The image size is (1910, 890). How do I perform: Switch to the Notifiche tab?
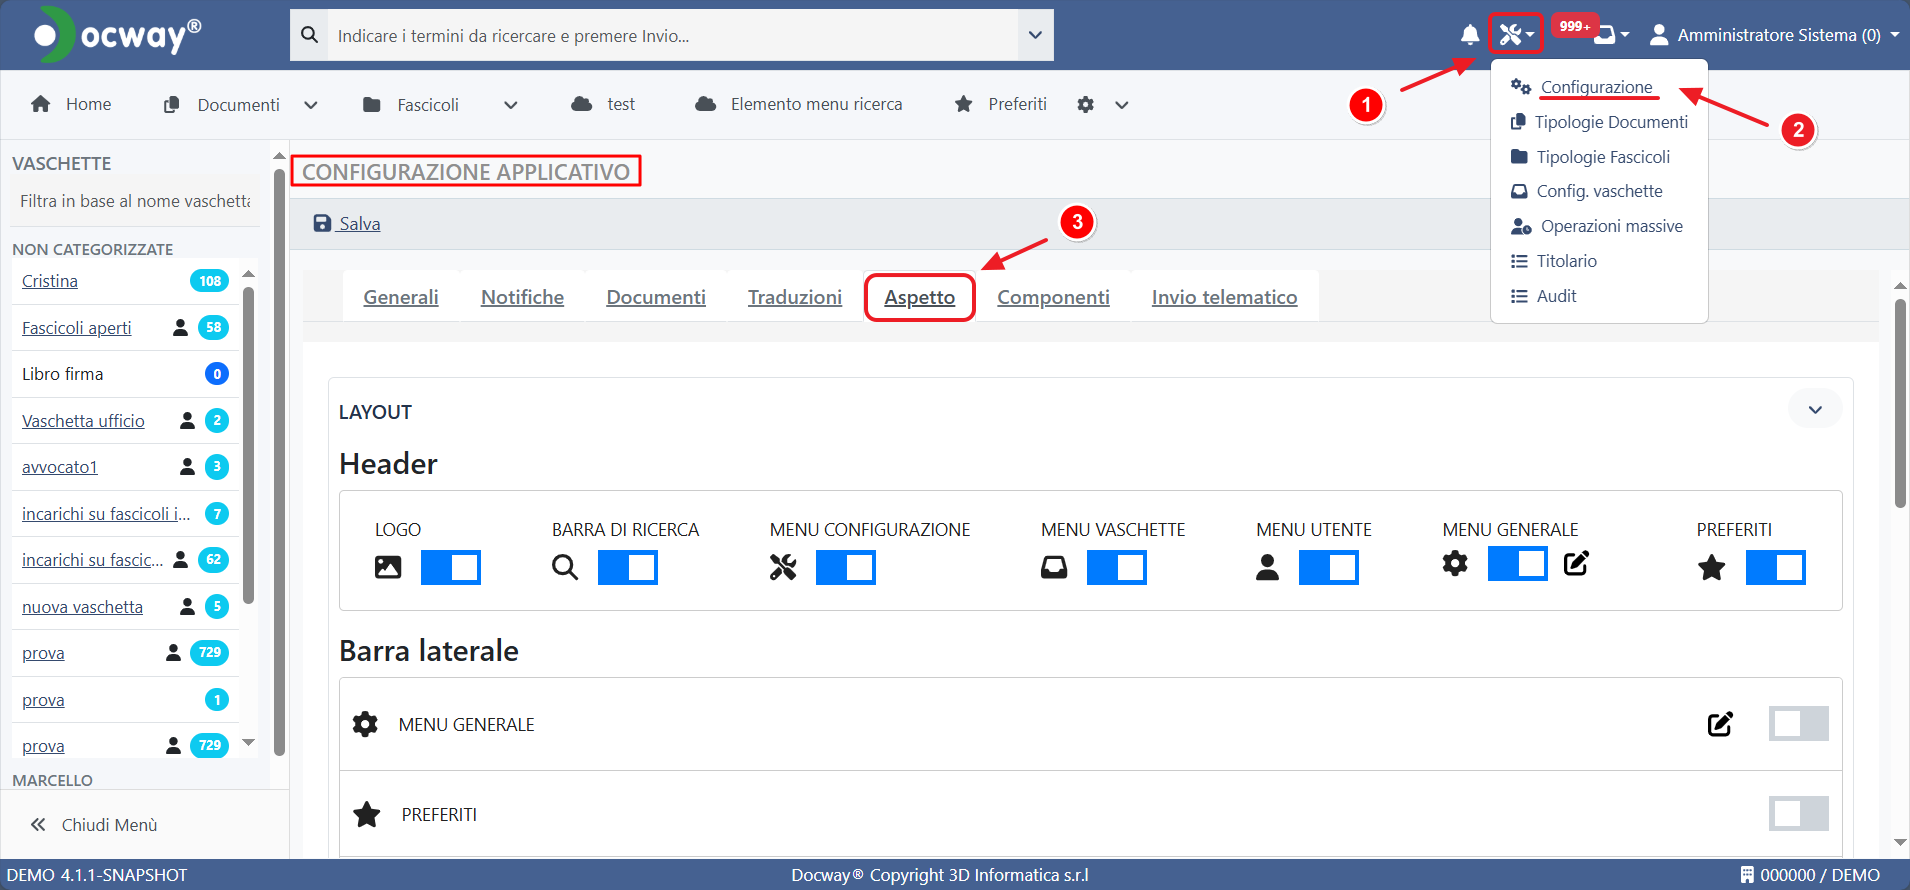point(522,297)
